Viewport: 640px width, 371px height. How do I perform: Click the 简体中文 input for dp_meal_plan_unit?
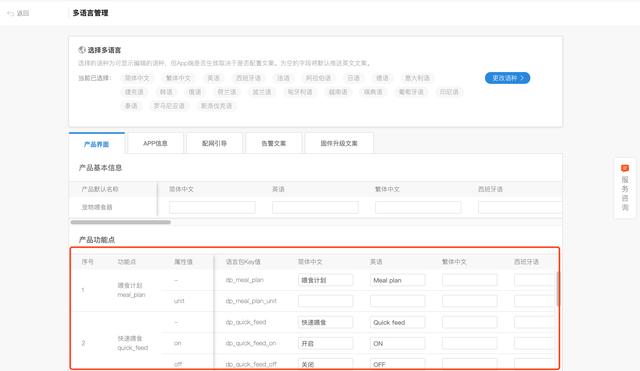(x=325, y=301)
